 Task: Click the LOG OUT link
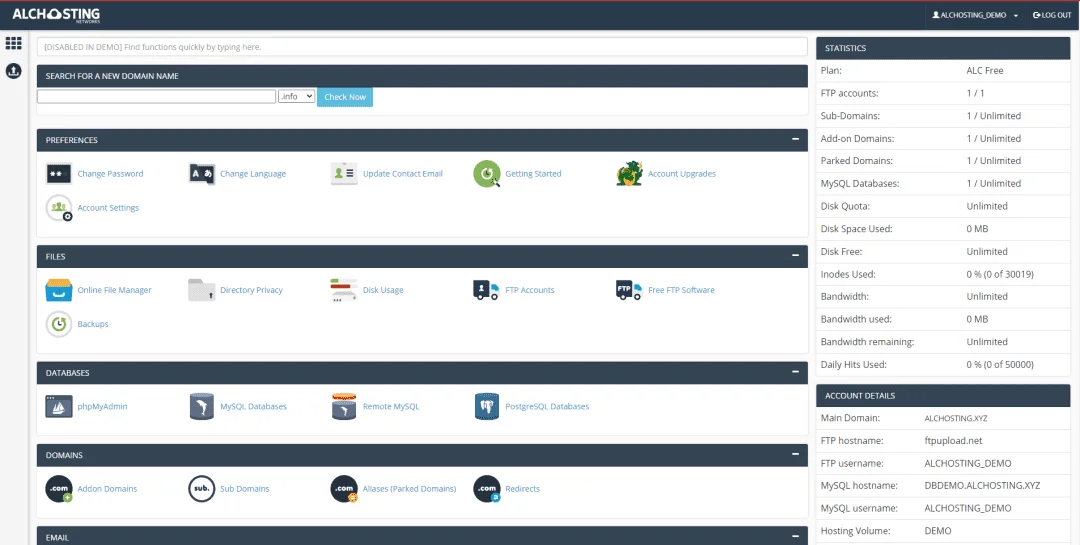point(1052,15)
